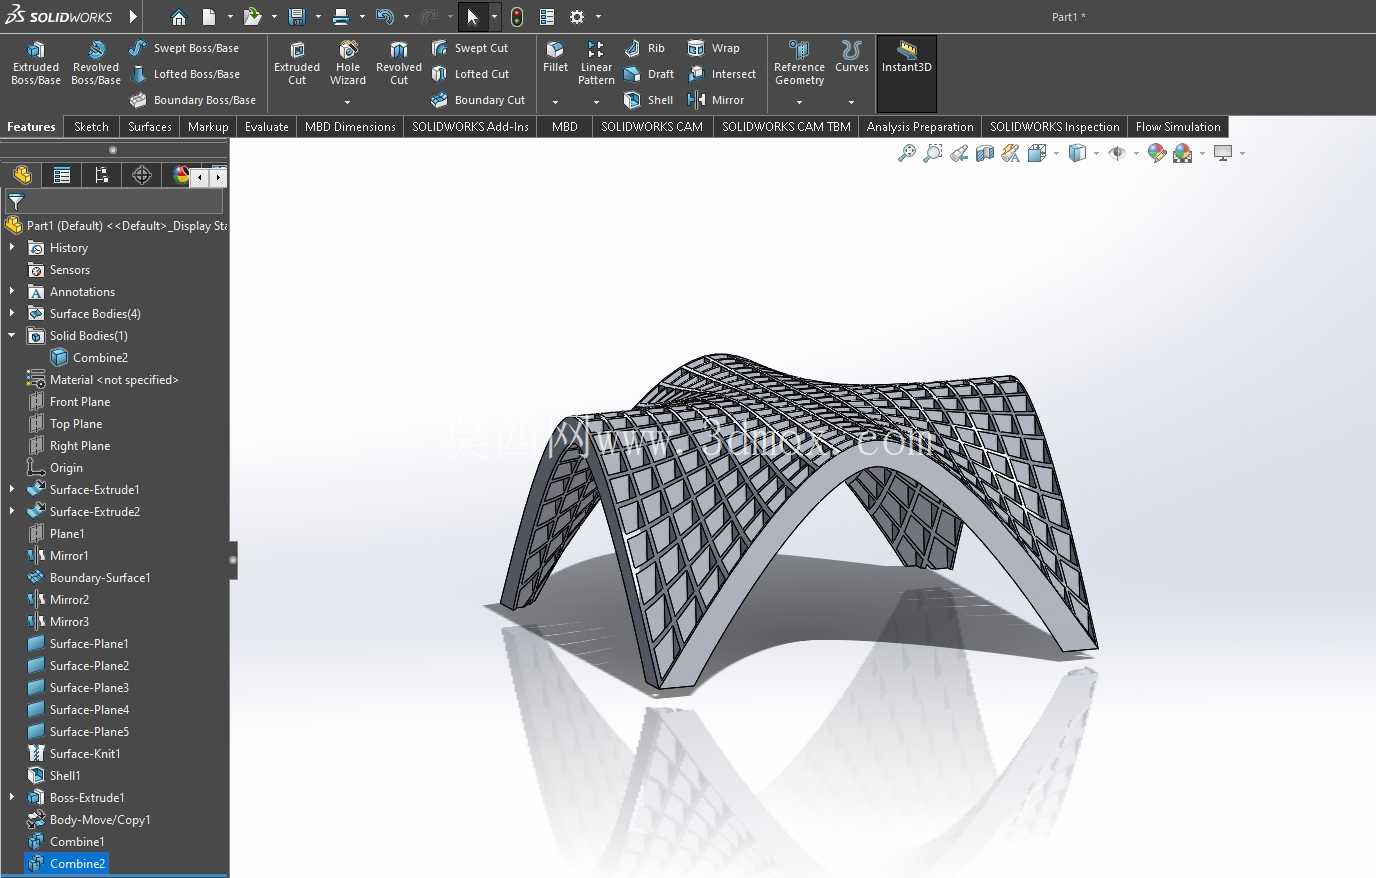Image resolution: width=1376 pixels, height=878 pixels.
Task: Expand the Surface Bodies(4) folder
Action: (x=12, y=314)
